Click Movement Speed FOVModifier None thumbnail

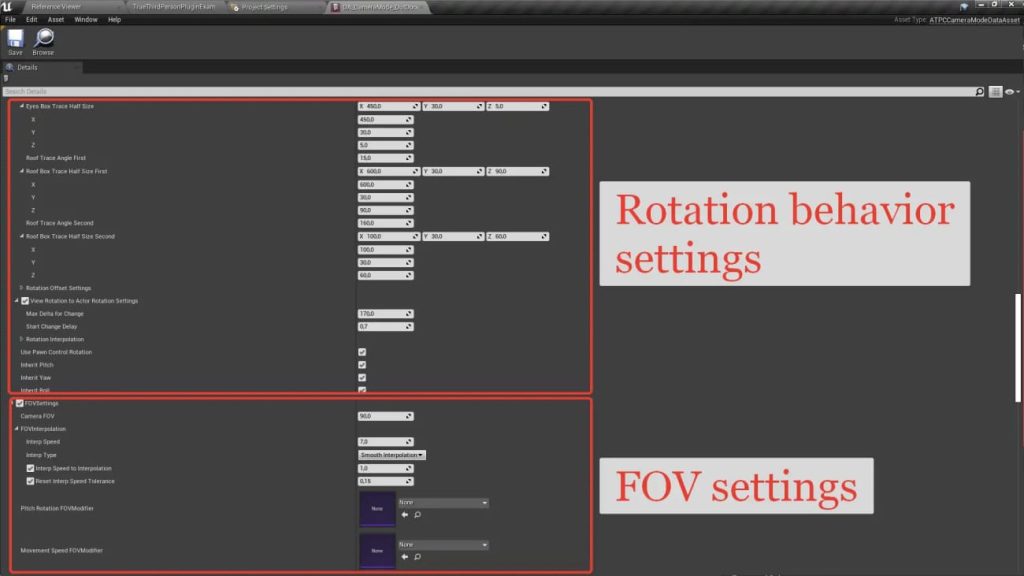377,551
